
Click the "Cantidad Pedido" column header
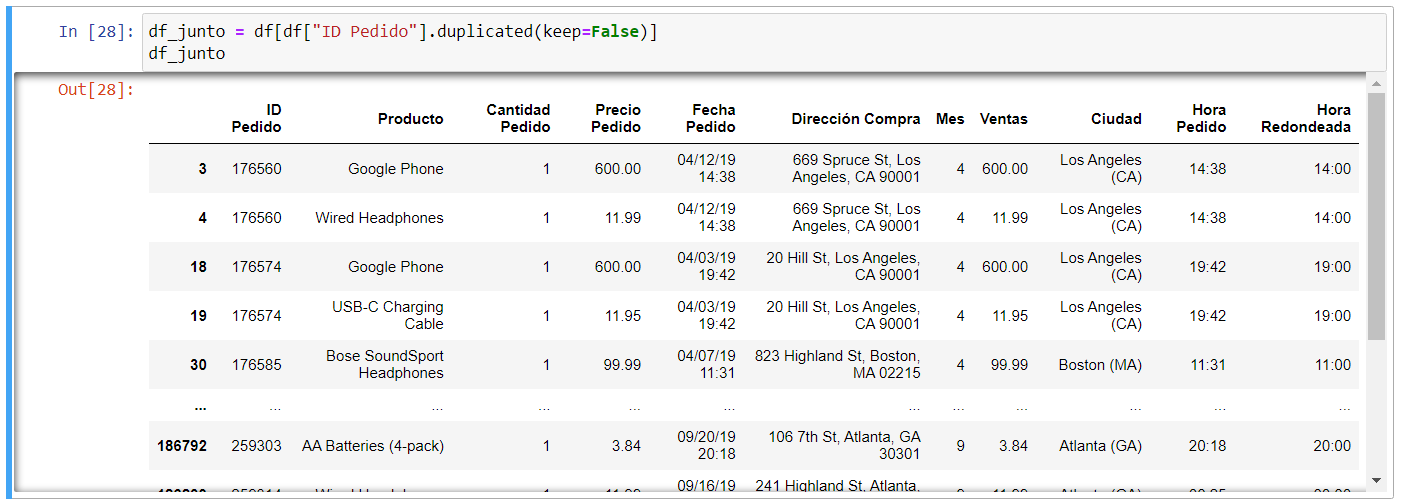(x=518, y=118)
